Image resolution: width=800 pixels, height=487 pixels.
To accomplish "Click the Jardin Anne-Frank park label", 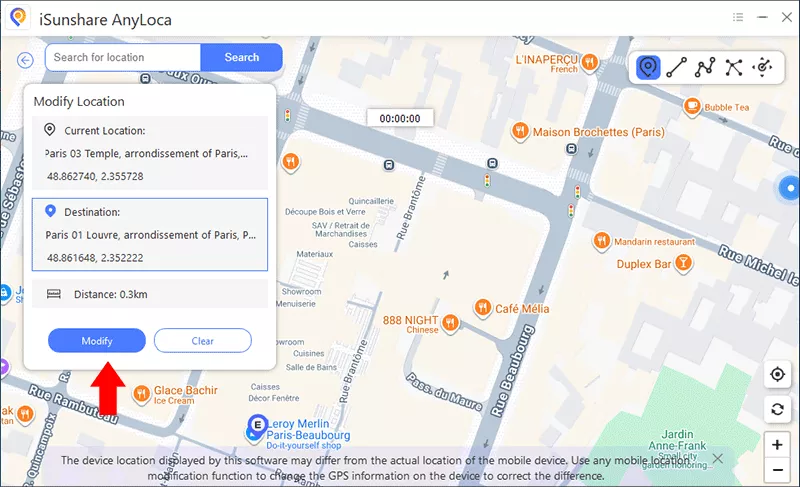I will coord(677,440).
